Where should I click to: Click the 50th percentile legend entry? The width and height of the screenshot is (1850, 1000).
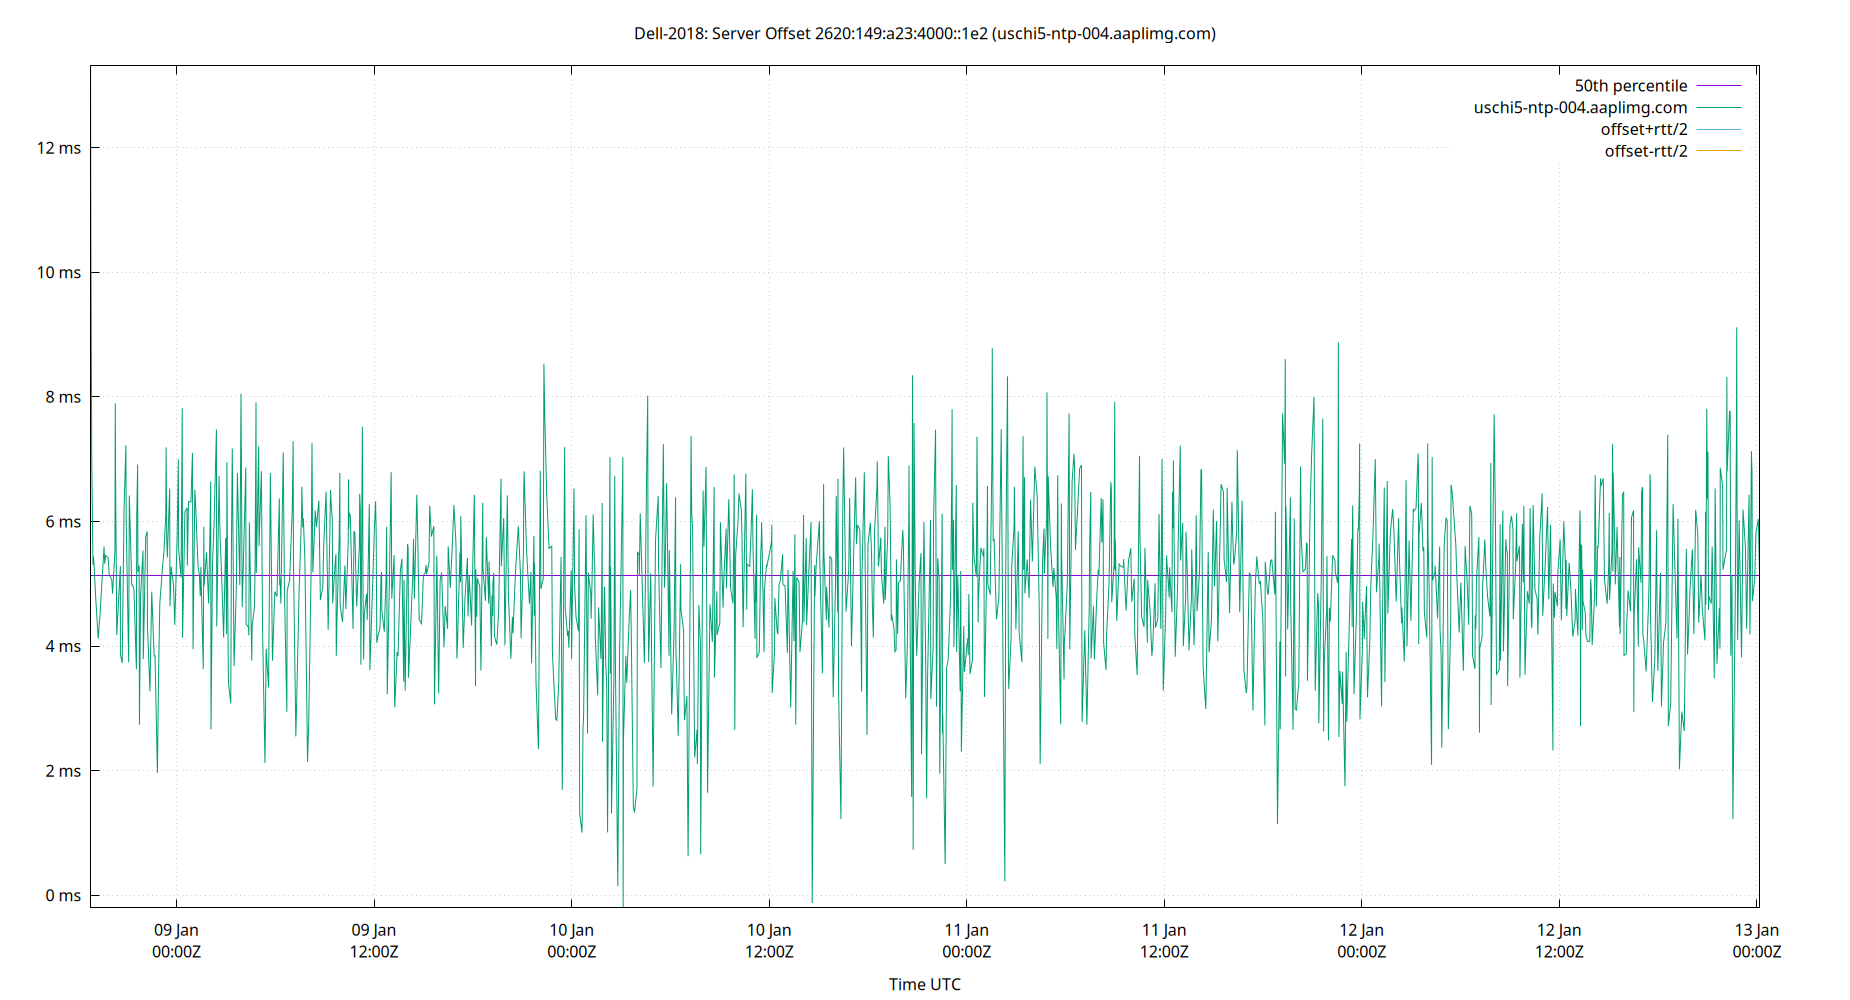coord(1631,85)
